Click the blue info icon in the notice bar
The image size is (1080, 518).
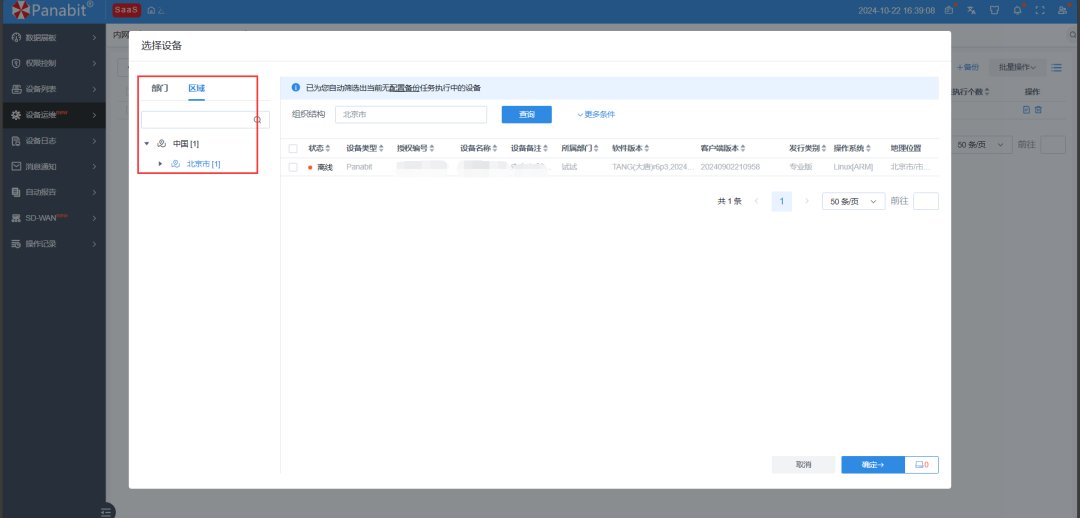coord(295,87)
